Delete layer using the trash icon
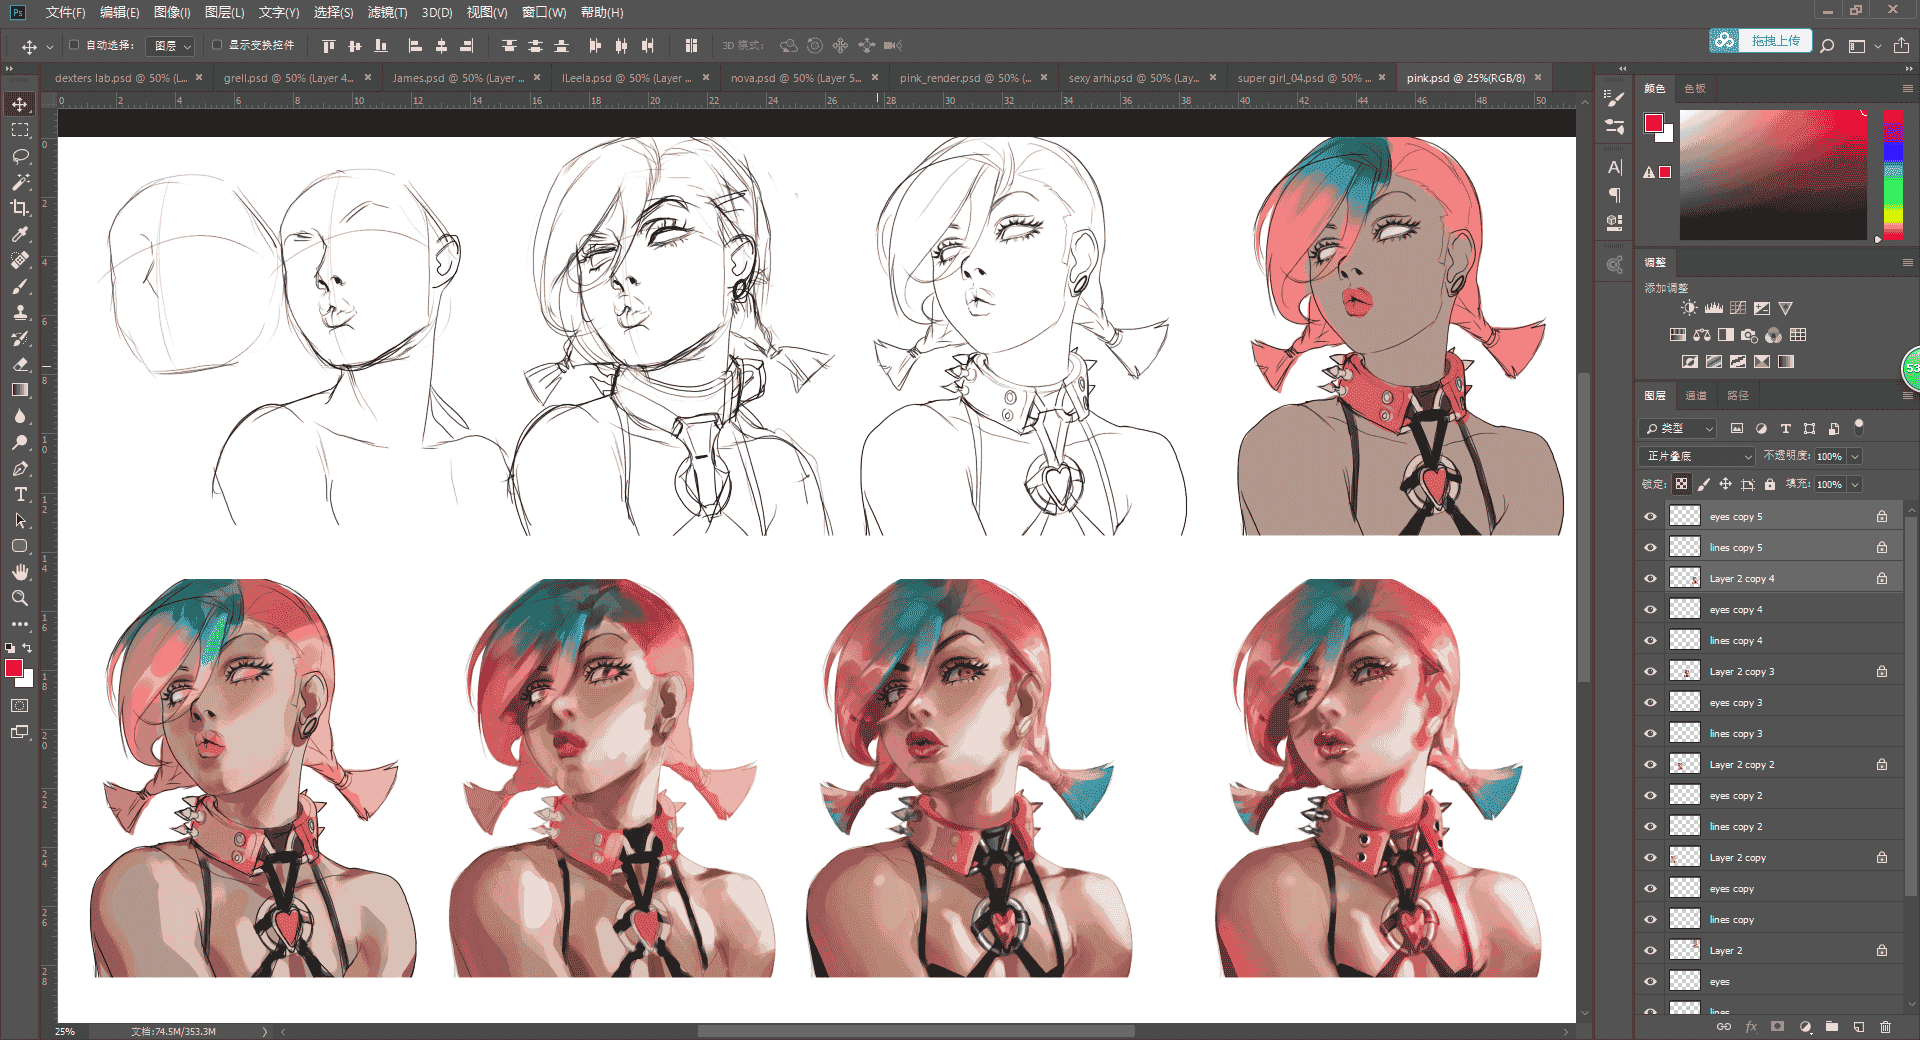 point(1885,1027)
